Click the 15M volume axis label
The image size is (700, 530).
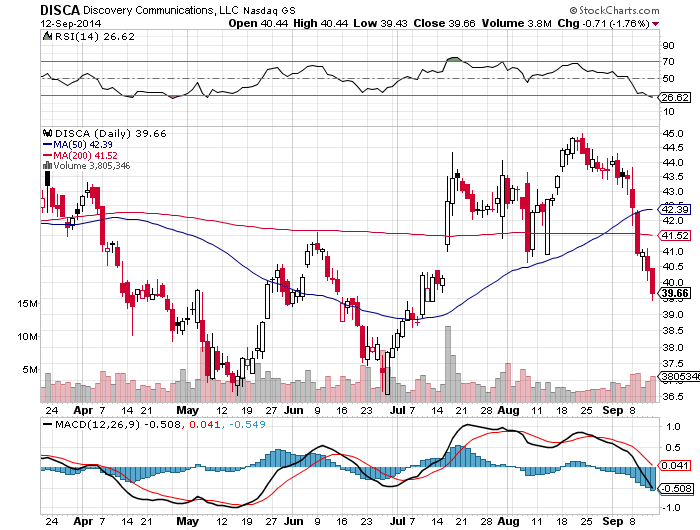pos(28,304)
